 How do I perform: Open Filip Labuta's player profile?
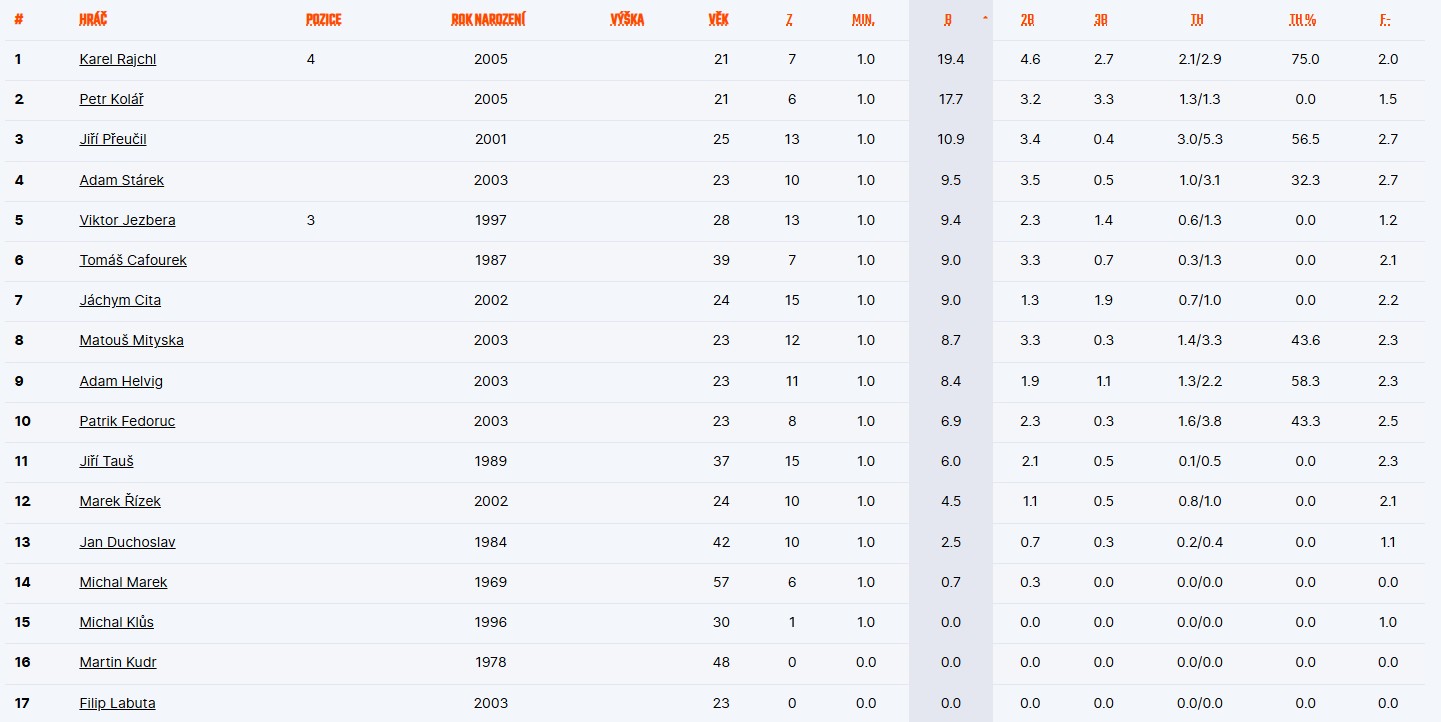tap(117, 703)
